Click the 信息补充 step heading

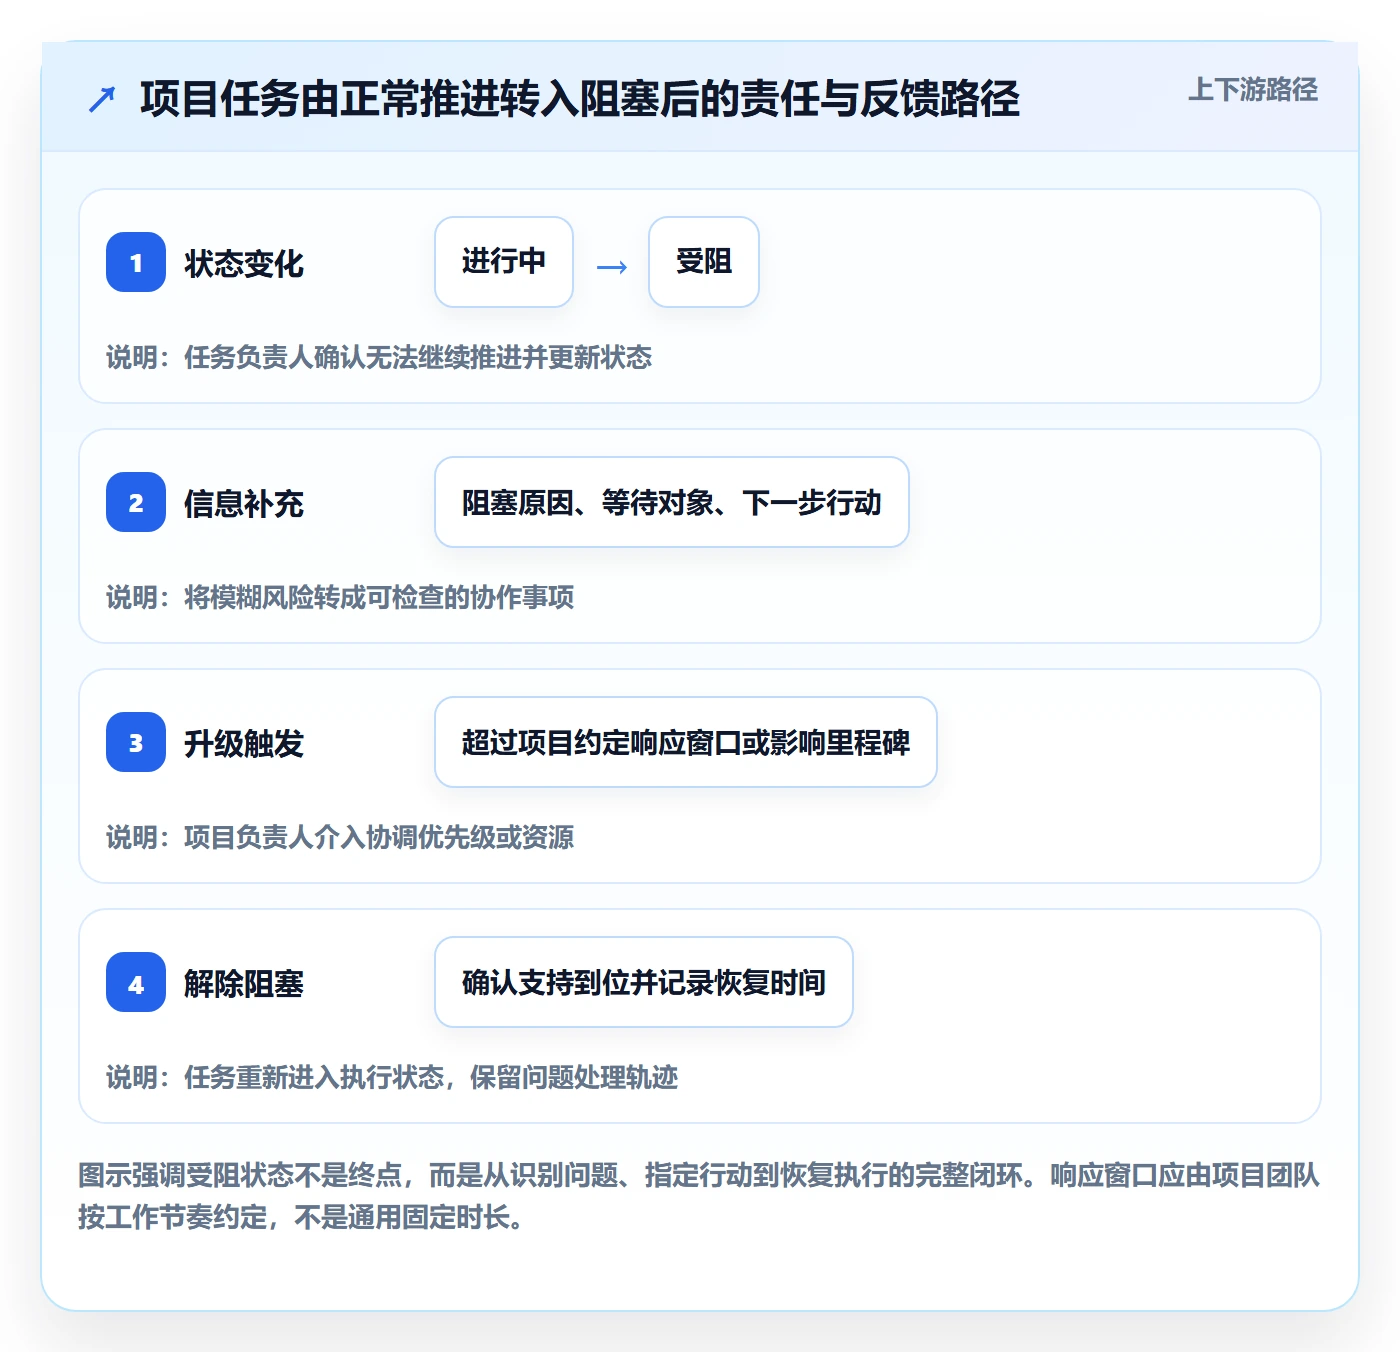pyautogui.click(x=244, y=504)
